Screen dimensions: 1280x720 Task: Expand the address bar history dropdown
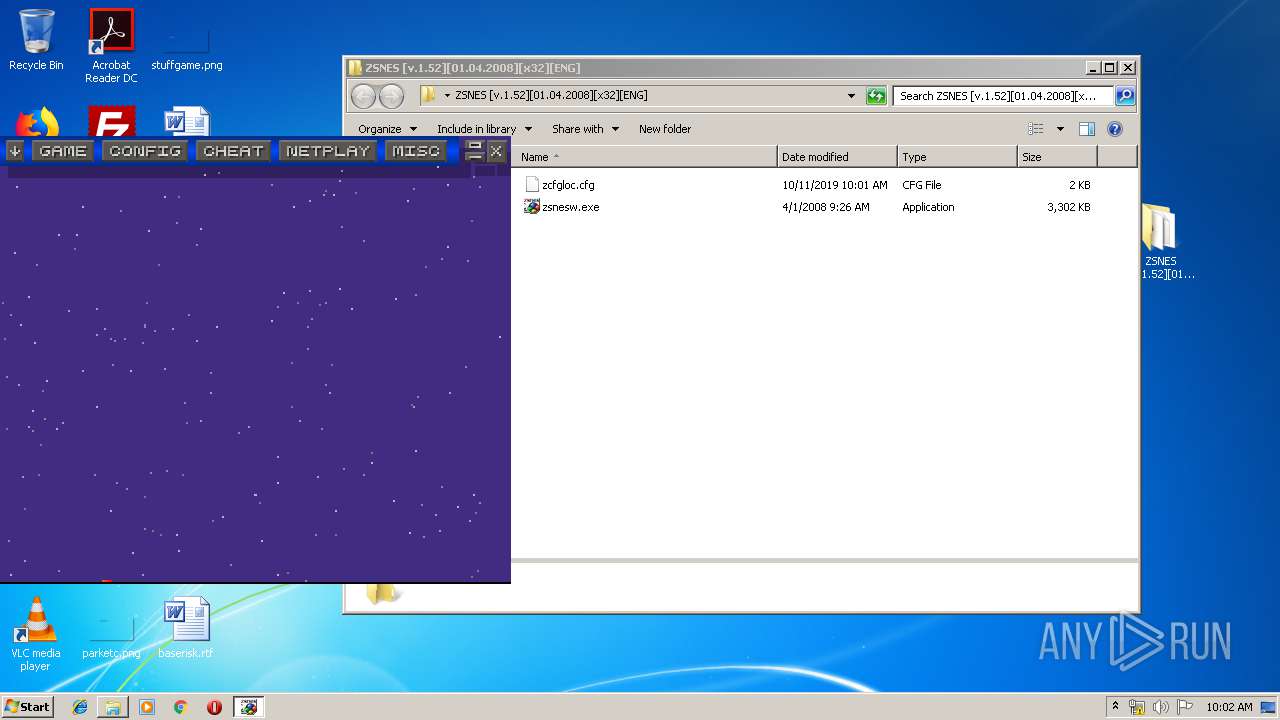[x=851, y=96]
